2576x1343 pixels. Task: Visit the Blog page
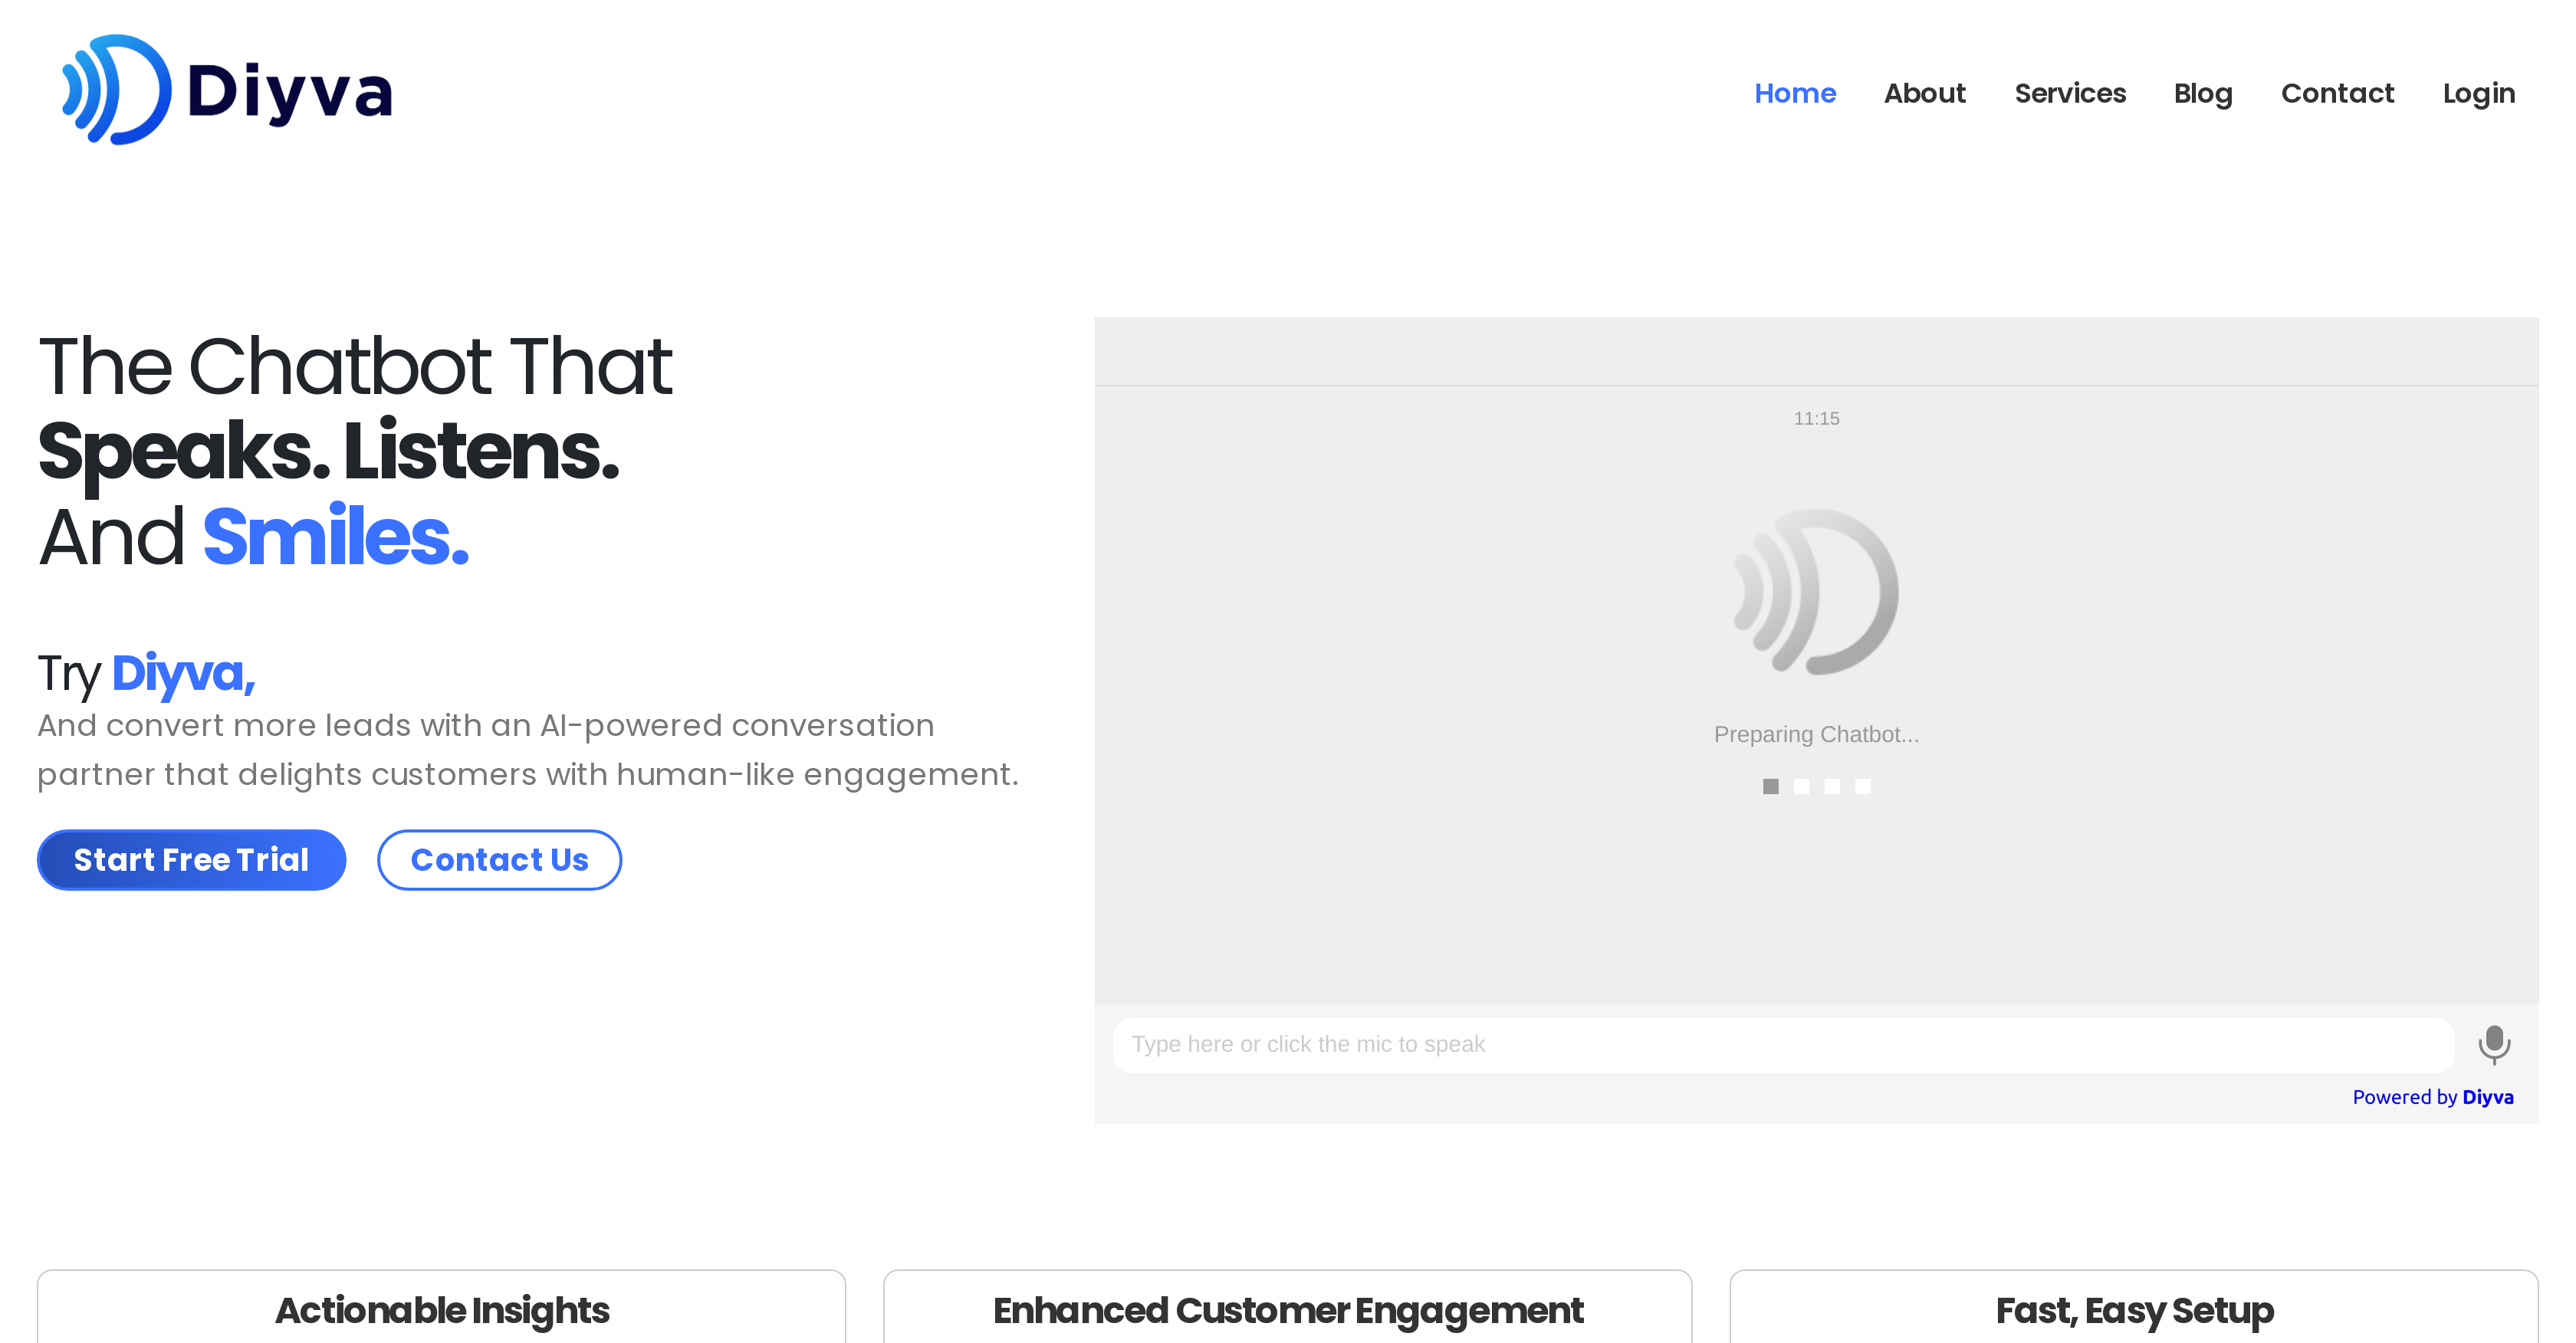[x=2203, y=92]
